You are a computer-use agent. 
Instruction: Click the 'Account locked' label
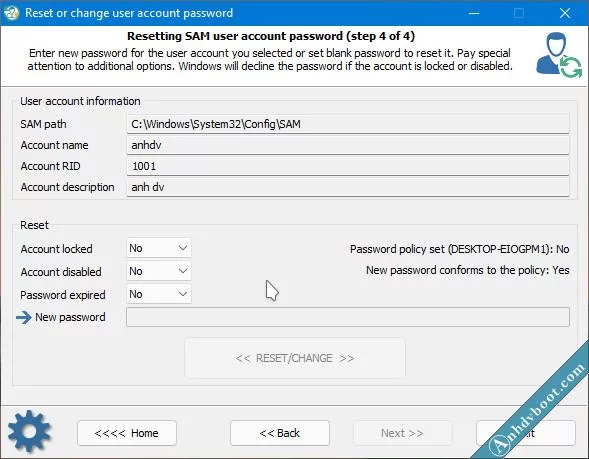[56, 249]
